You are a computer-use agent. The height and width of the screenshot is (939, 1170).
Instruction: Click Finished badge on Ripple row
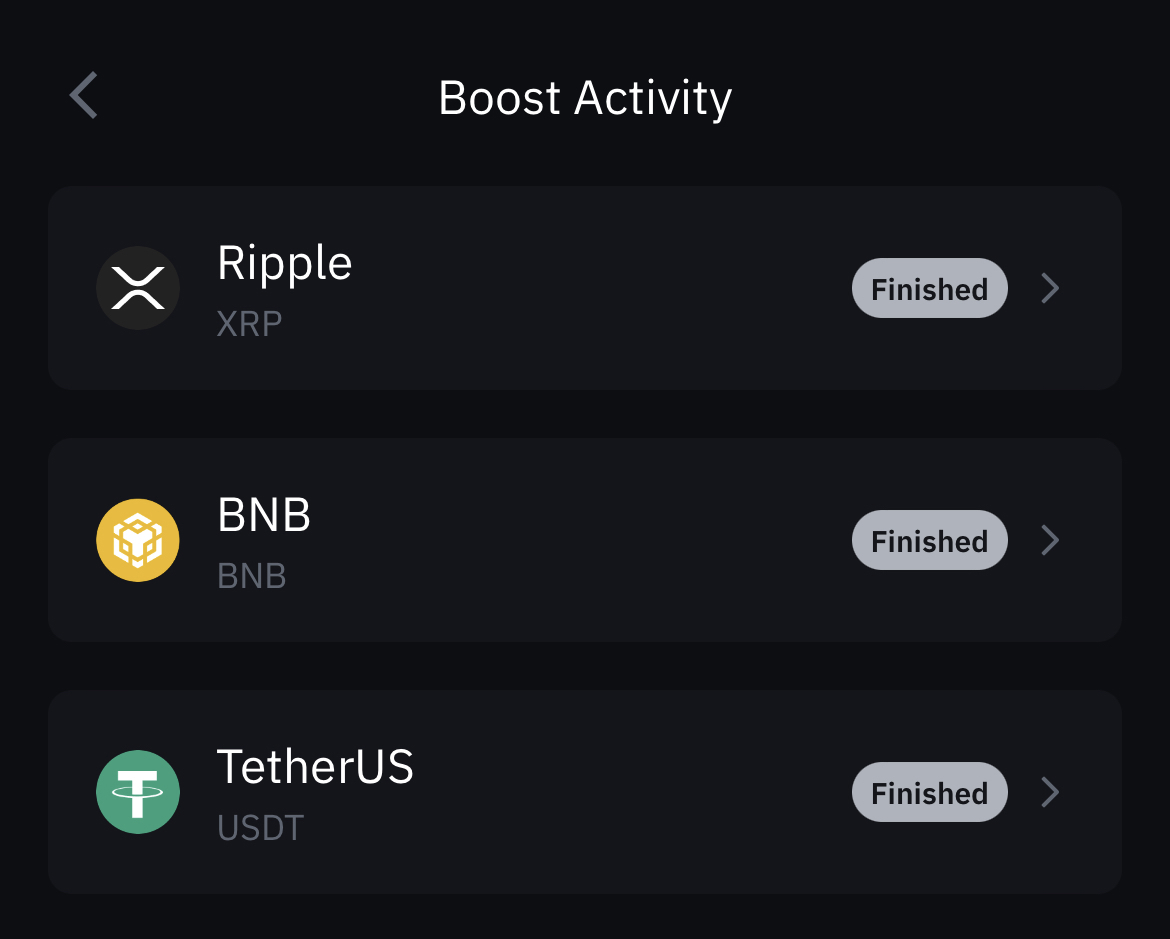click(929, 289)
